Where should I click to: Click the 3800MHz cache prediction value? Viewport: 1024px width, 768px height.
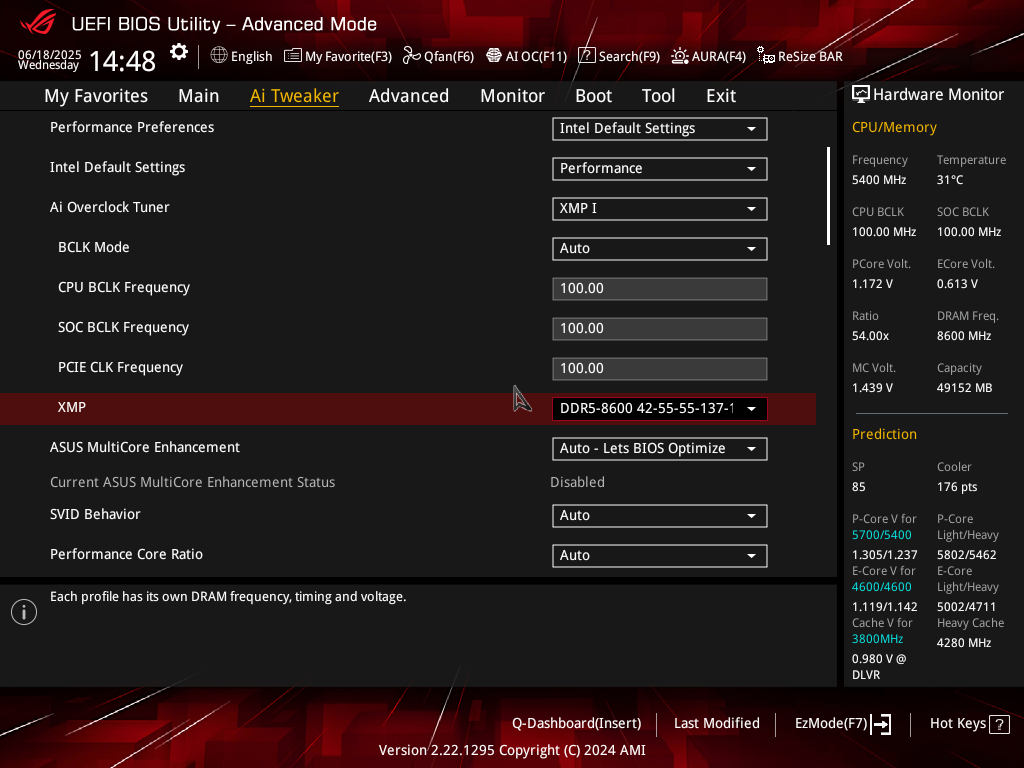coord(877,639)
